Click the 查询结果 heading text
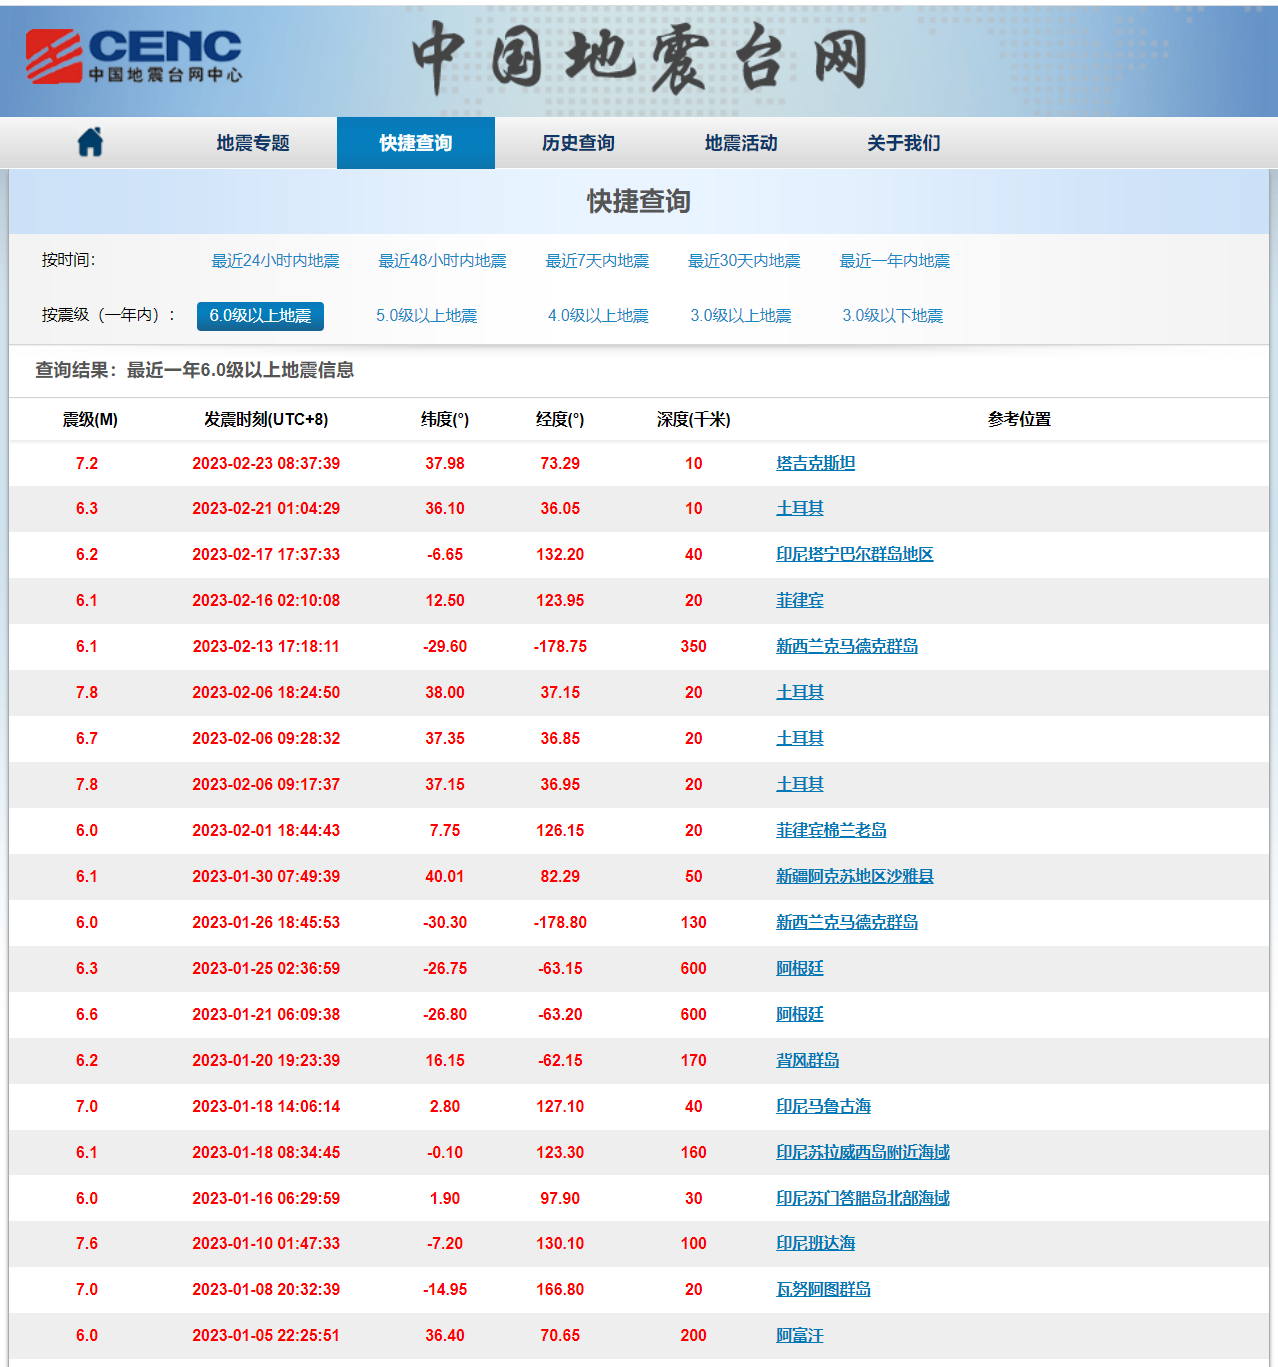Screen dimensions: 1278x1367 tap(195, 370)
